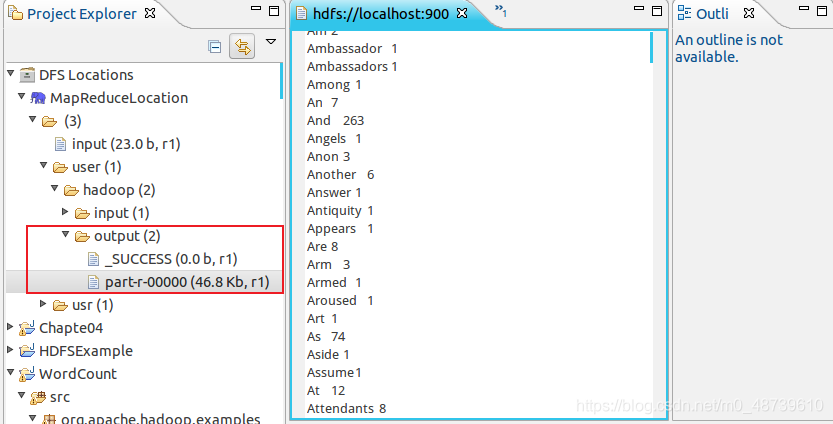Select the user (1) folder icon
Screen dimensions: 833x424
[60, 167]
